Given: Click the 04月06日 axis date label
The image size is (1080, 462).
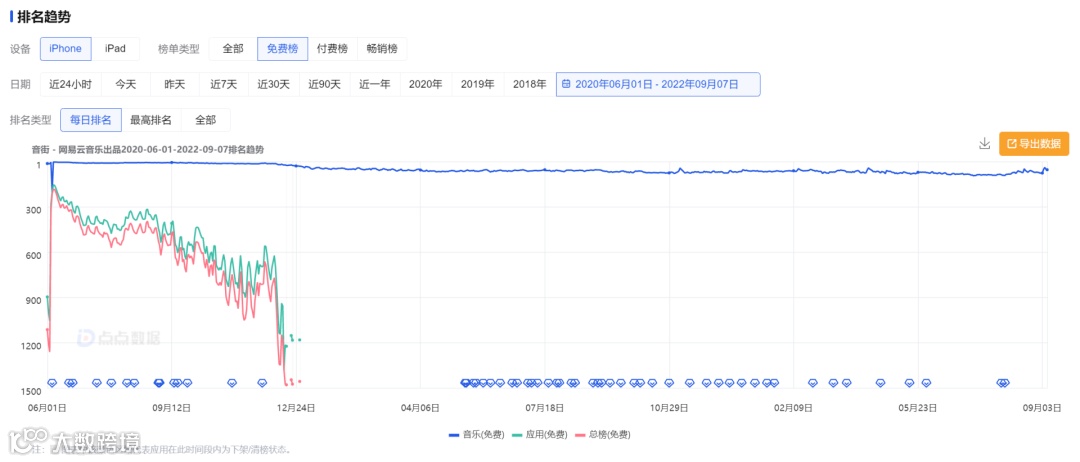Looking at the screenshot, I should tap(420, 408).
